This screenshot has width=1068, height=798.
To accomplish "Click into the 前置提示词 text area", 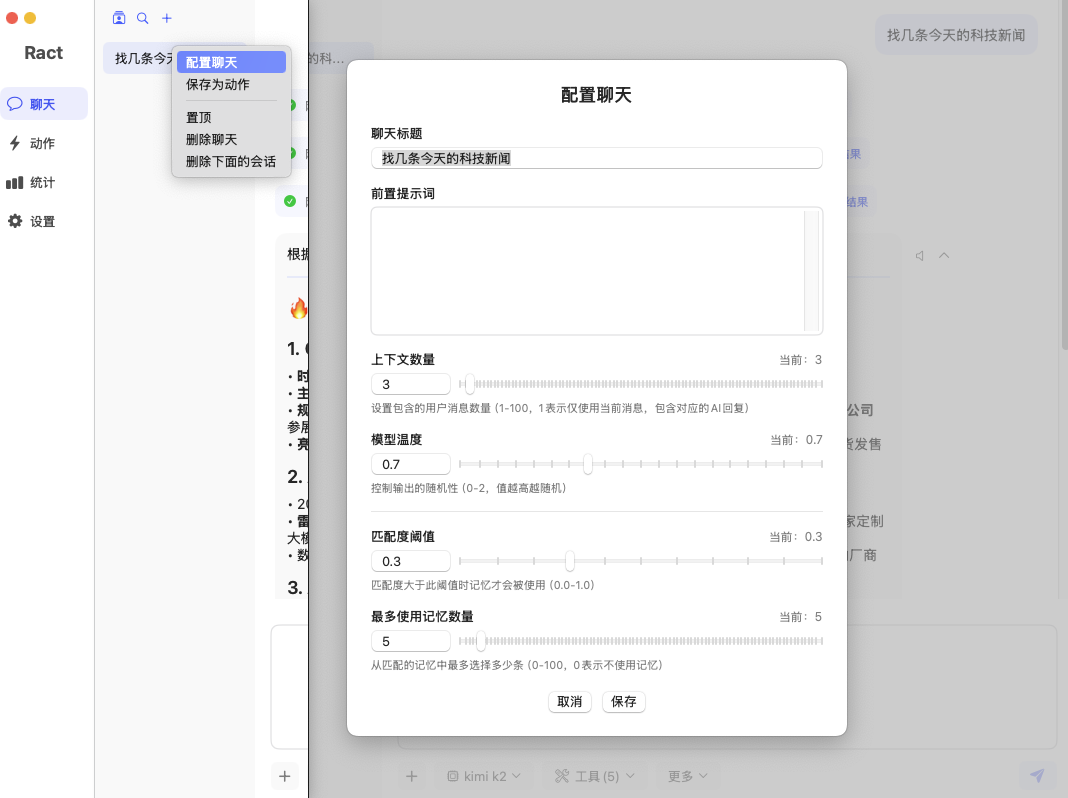I will (588, 271).
